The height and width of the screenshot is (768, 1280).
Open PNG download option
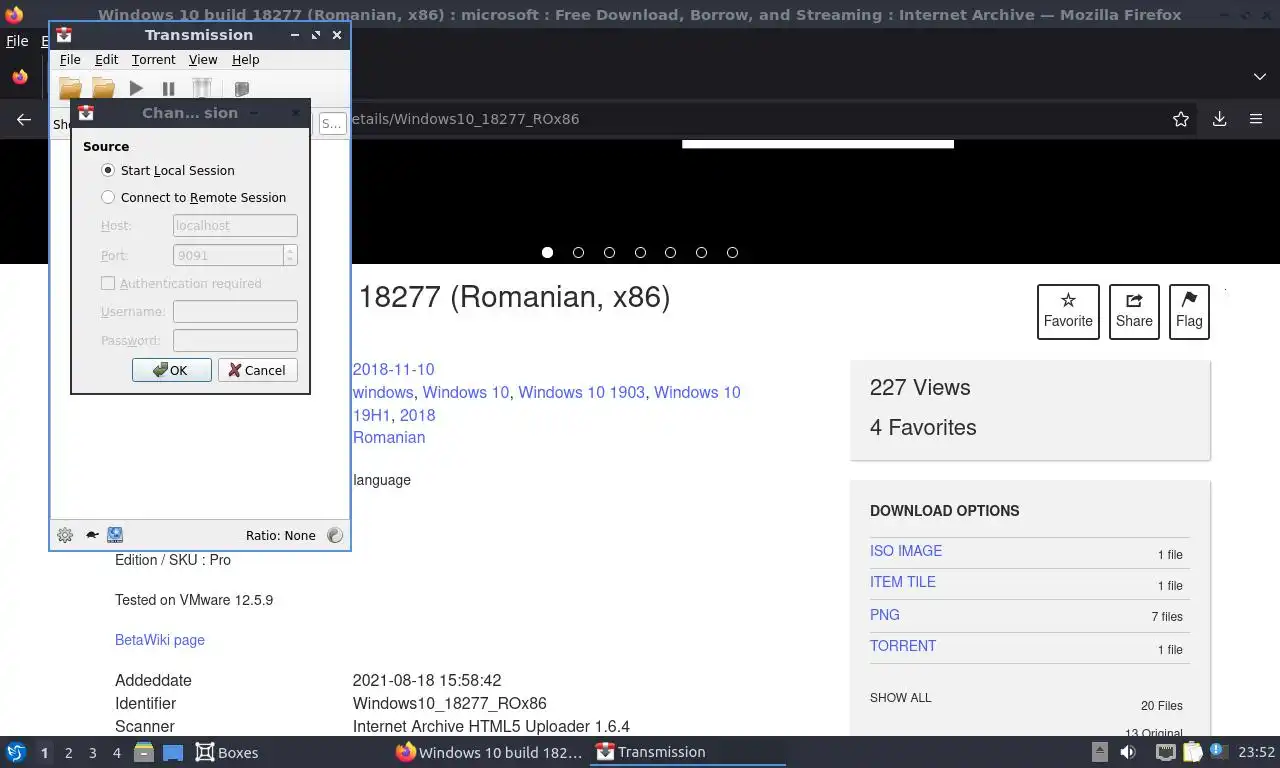coord(885,615)
